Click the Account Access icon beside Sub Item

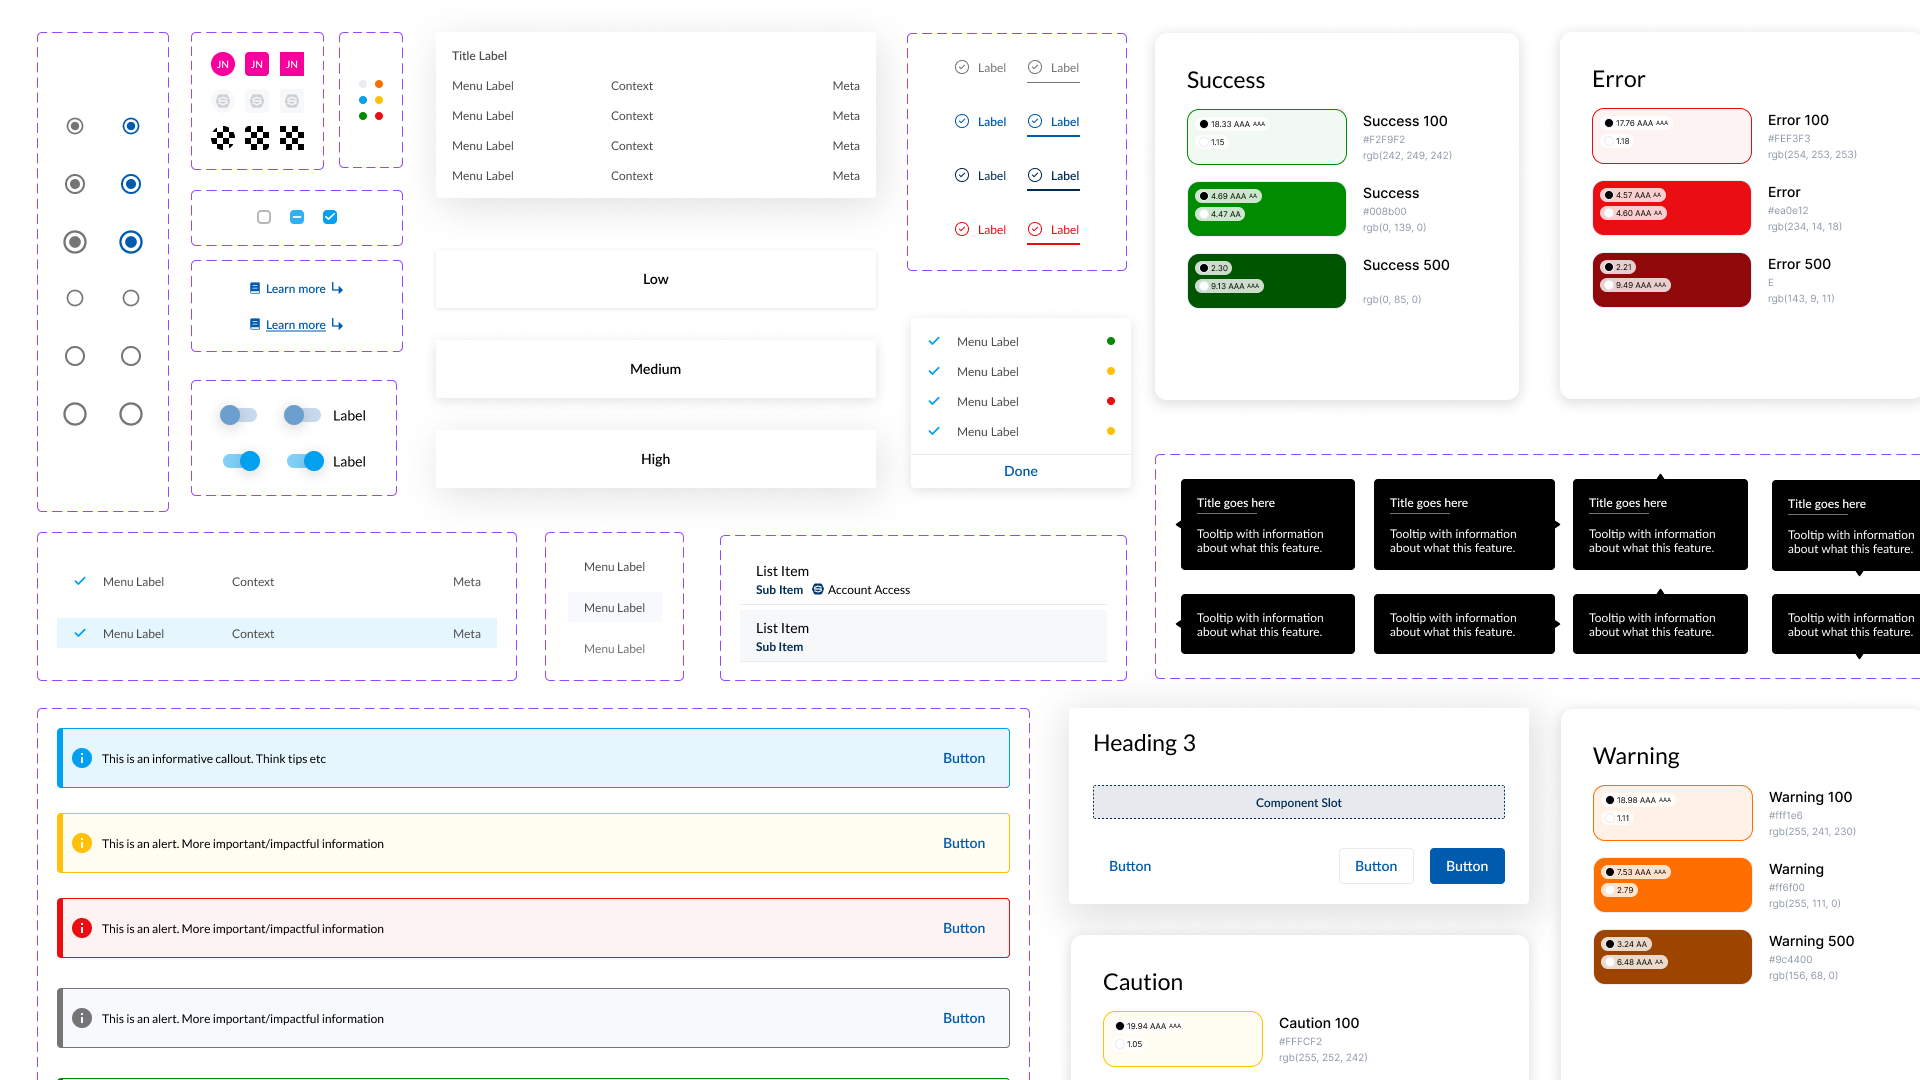818,589
